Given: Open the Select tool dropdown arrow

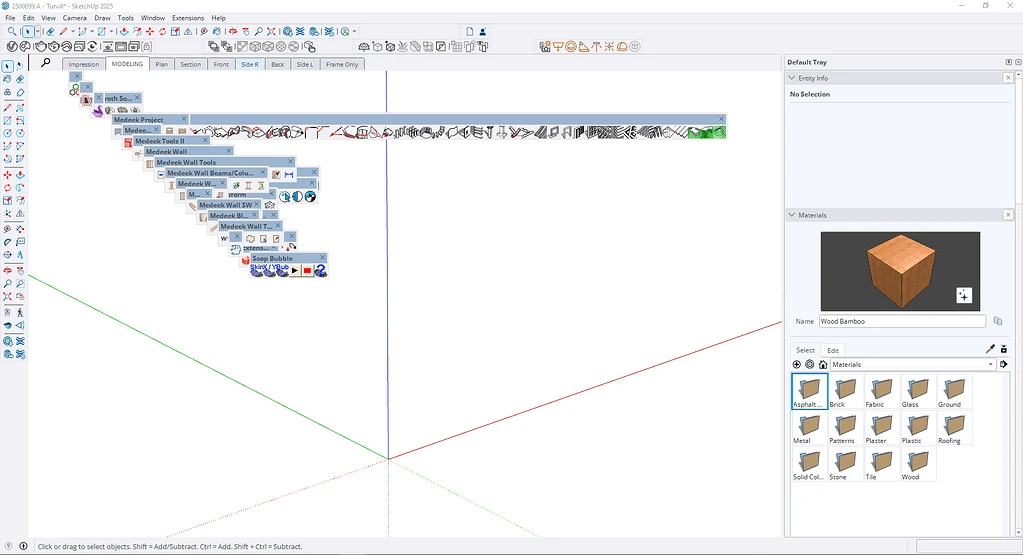Looking at the screenshot, I should click(37, 31).
